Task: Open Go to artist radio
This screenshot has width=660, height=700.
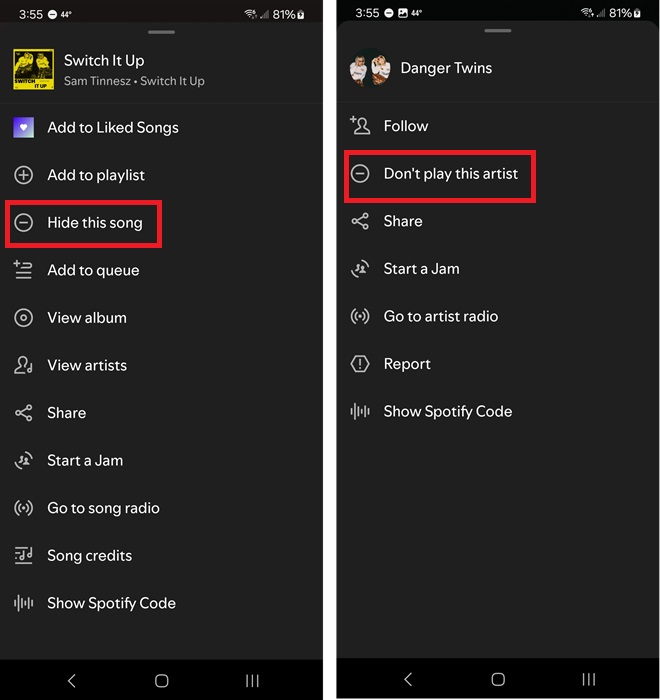Action: [x=441, y=316]
